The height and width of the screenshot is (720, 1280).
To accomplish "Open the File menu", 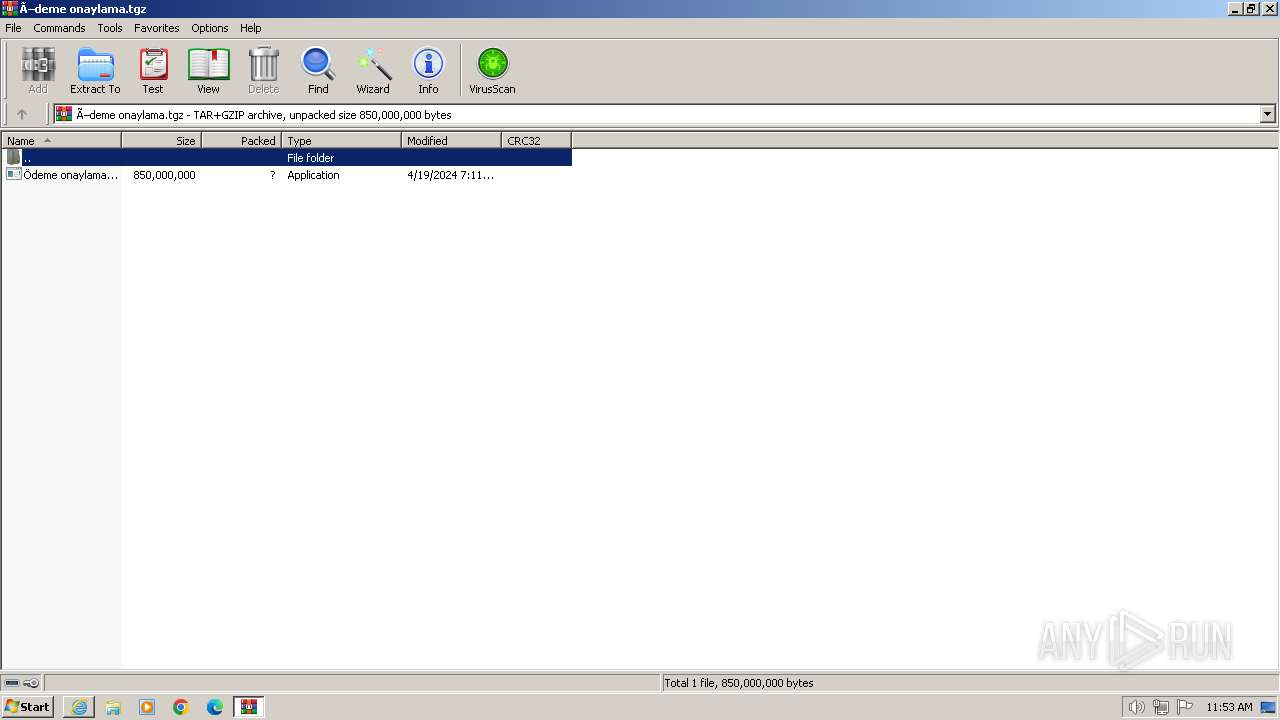I will pos(13,28).
